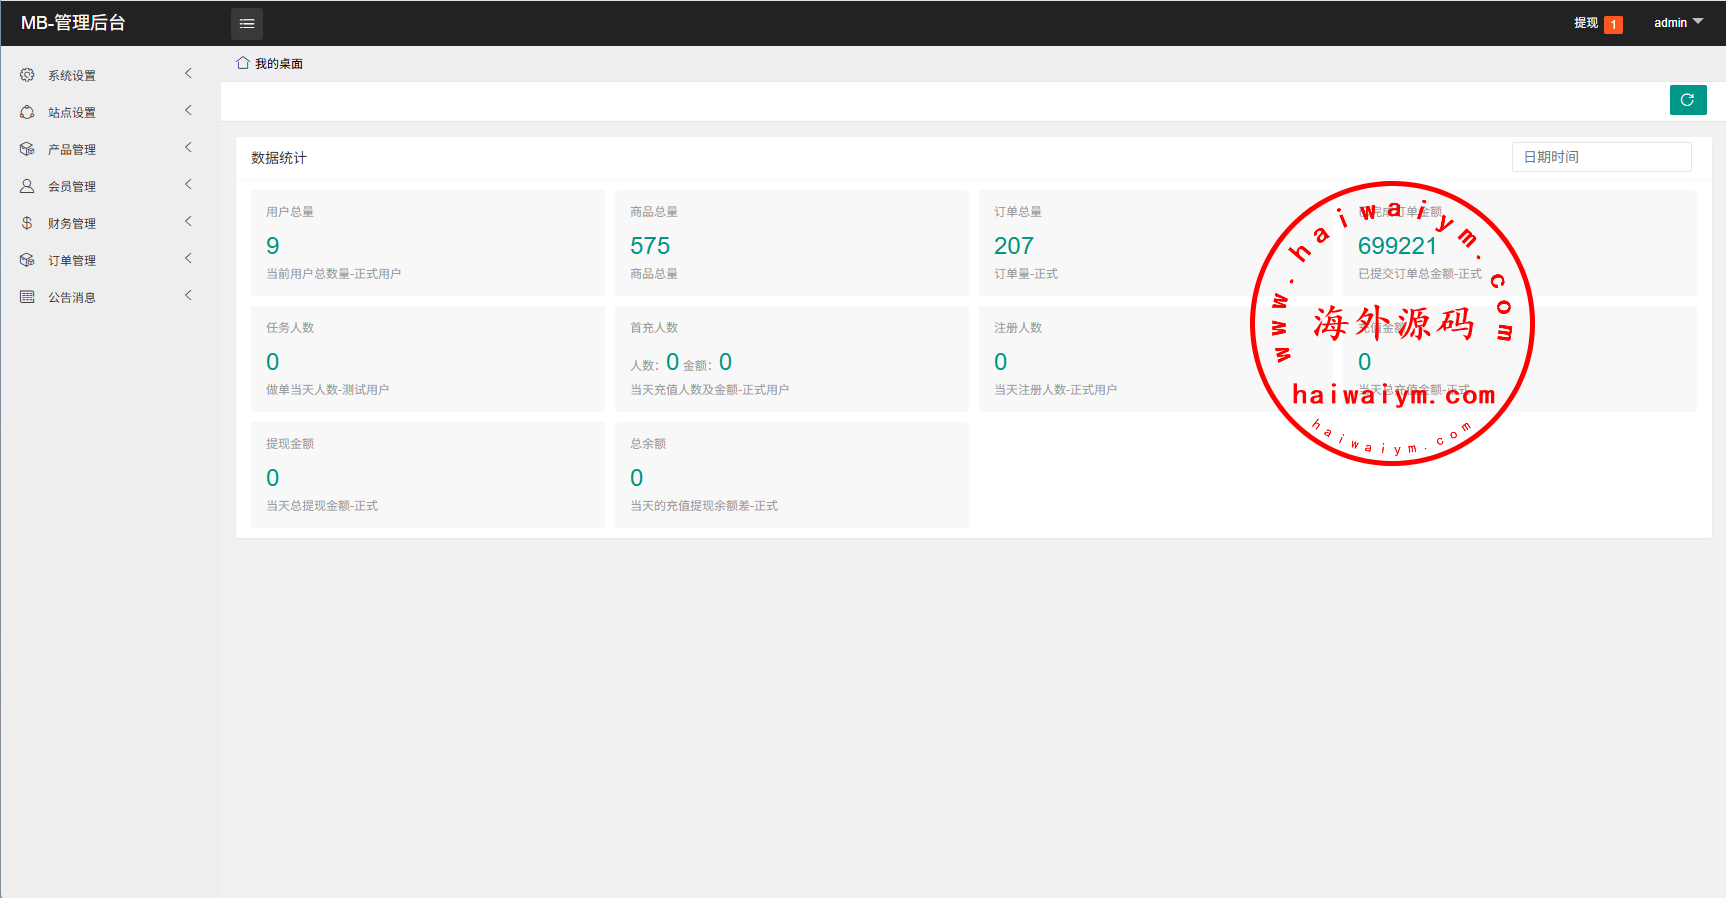
Task: Click the 日期时间 date input field
Action: tap(1600, 157)
